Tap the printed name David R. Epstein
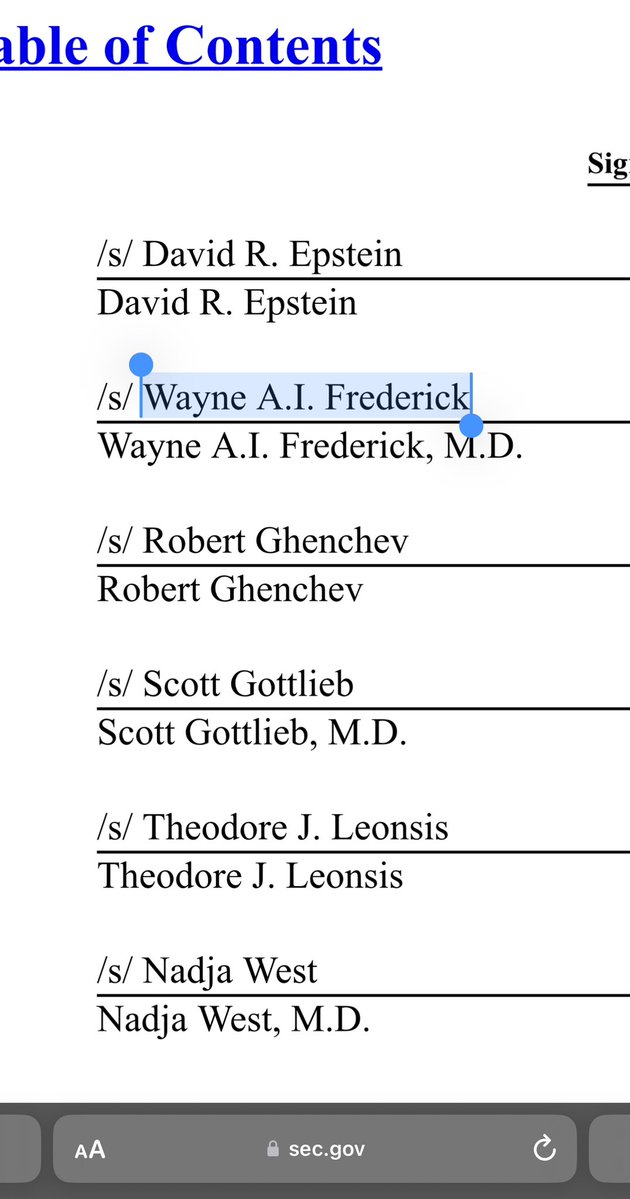630x1199 pixels. 227,302
